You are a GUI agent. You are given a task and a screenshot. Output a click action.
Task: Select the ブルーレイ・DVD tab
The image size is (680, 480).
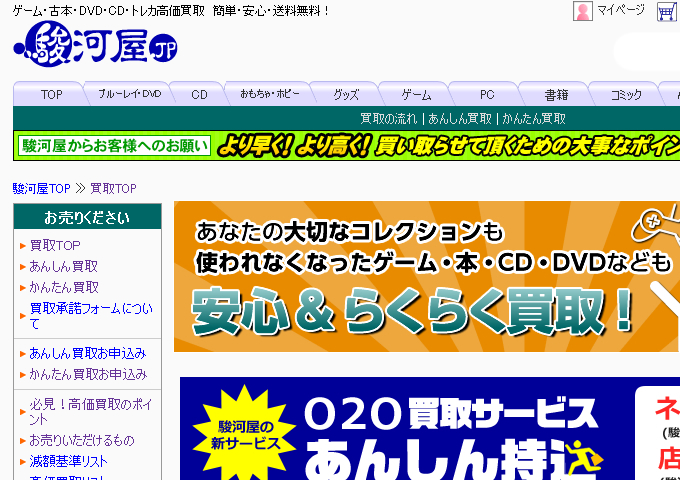pos(129,94)
